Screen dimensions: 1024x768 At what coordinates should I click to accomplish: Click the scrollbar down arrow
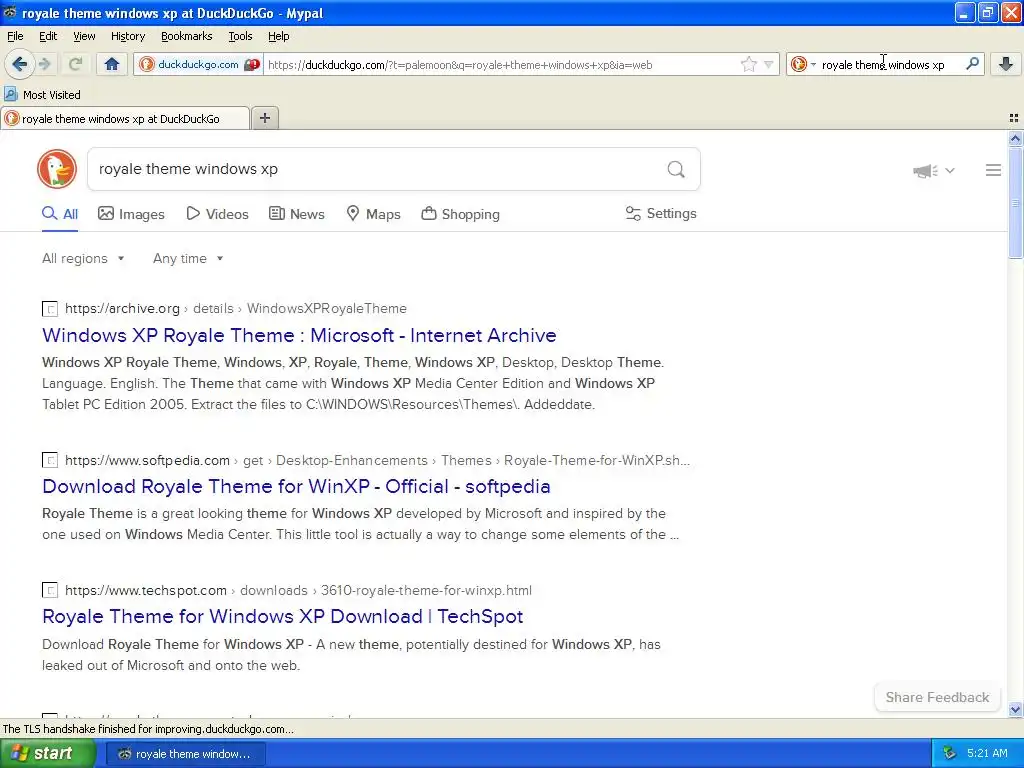pyautogui.click(x=1015, y=709)
